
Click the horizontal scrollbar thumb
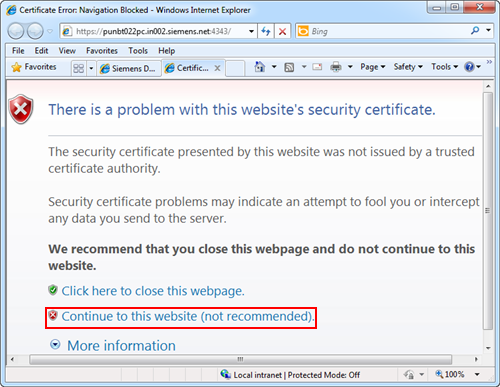coord(240,359)
